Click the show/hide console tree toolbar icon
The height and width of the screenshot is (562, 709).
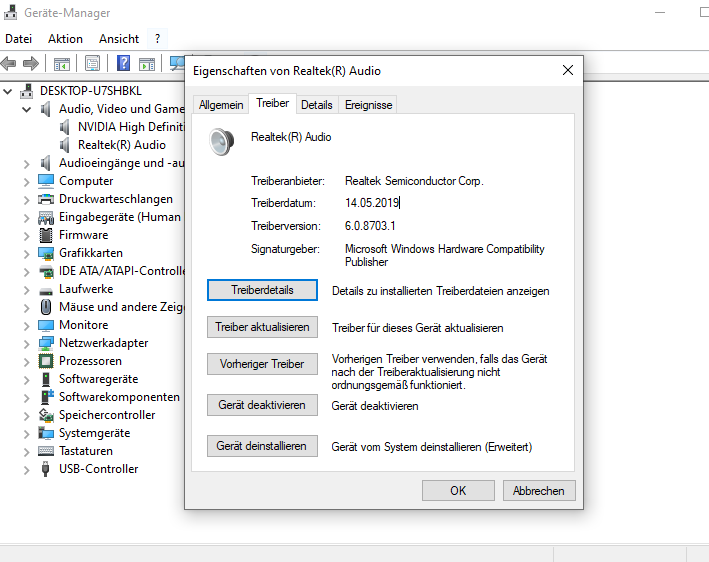click(61, 64)
